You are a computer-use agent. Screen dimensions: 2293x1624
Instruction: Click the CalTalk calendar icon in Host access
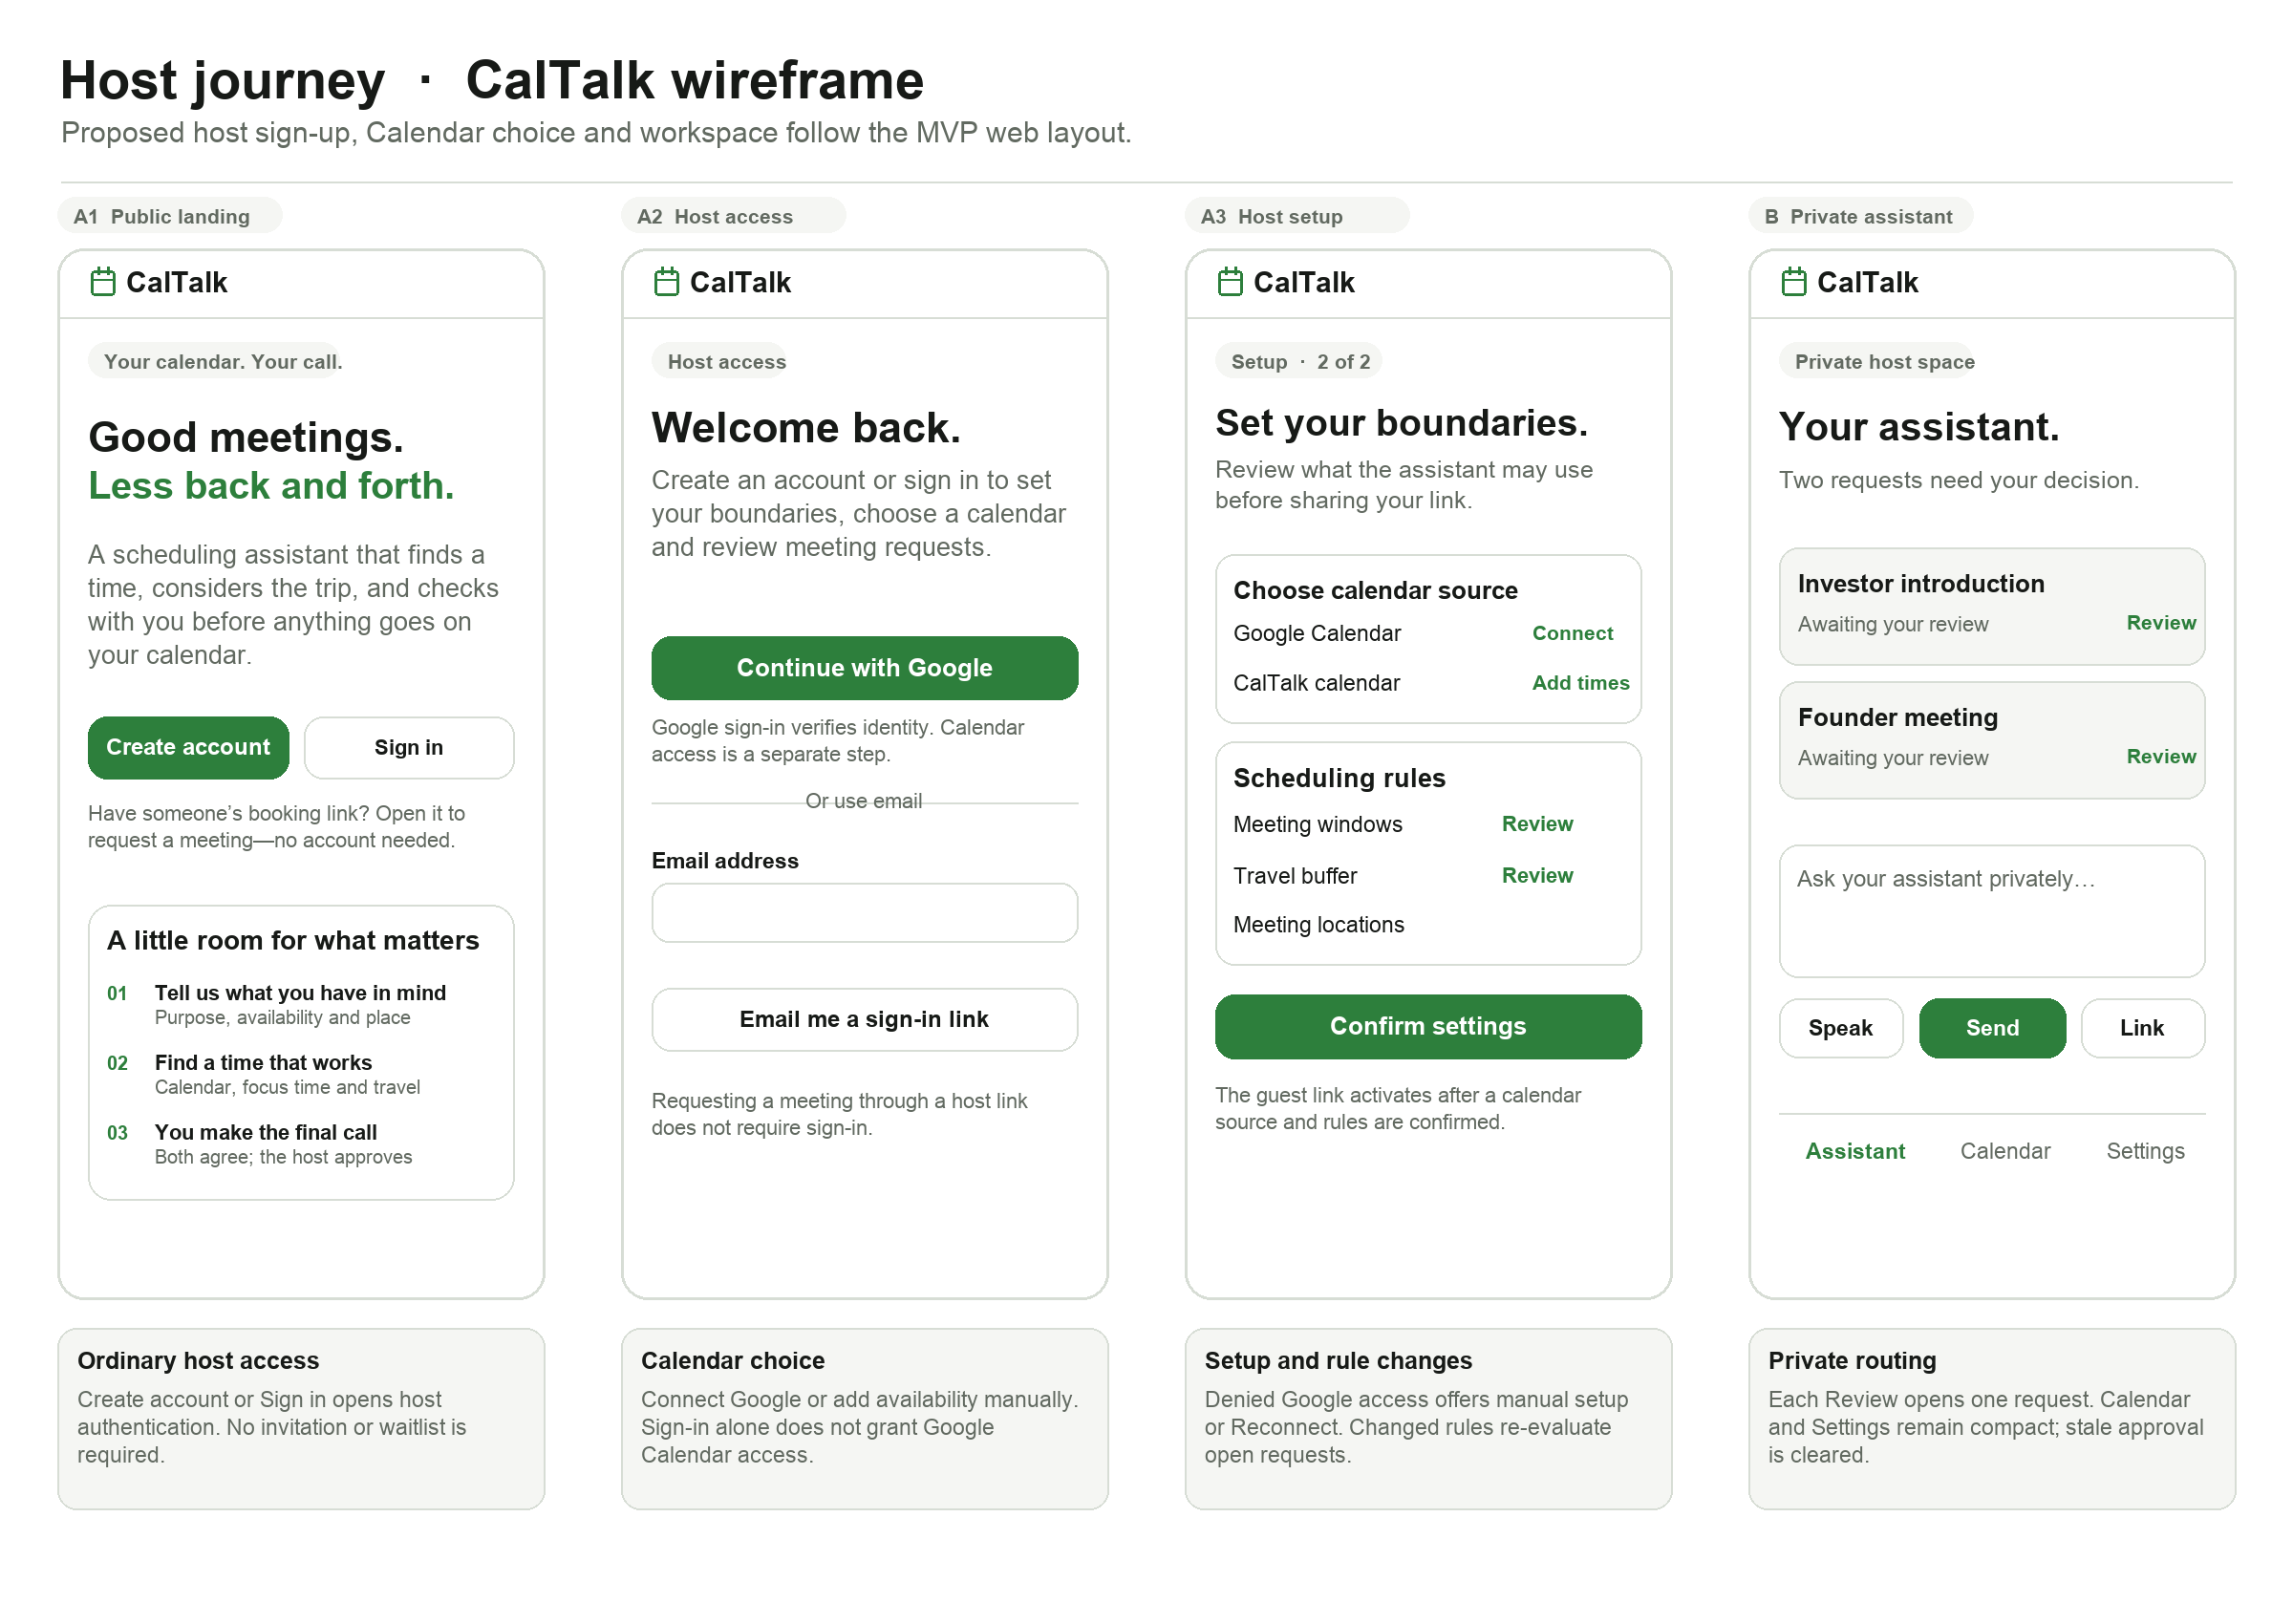coord(666,282)
